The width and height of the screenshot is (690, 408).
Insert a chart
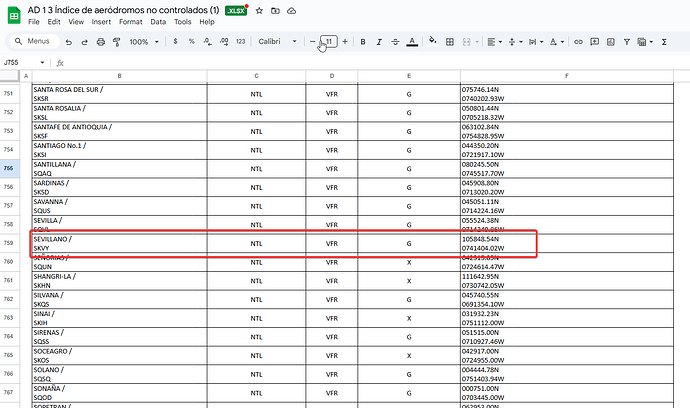coord(611,42)
